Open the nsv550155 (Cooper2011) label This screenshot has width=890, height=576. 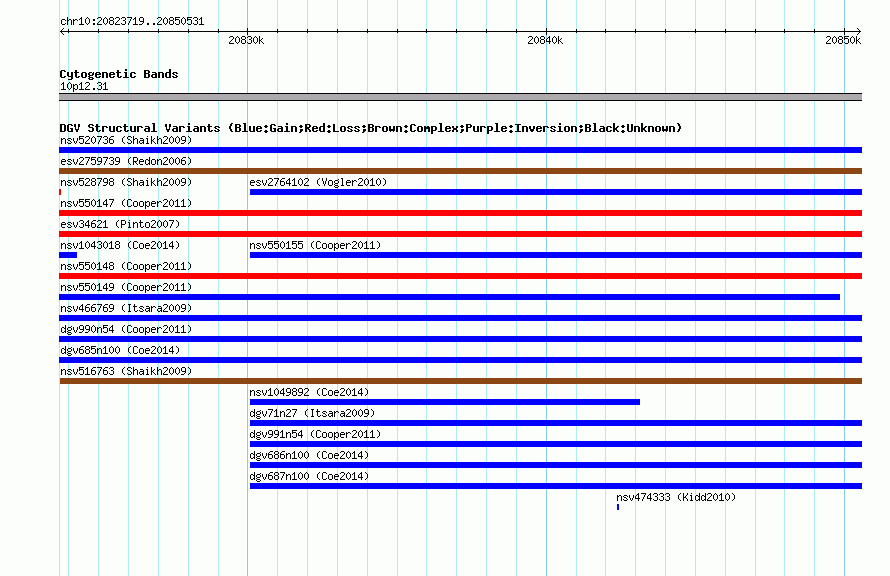click(x=315, y=245)
